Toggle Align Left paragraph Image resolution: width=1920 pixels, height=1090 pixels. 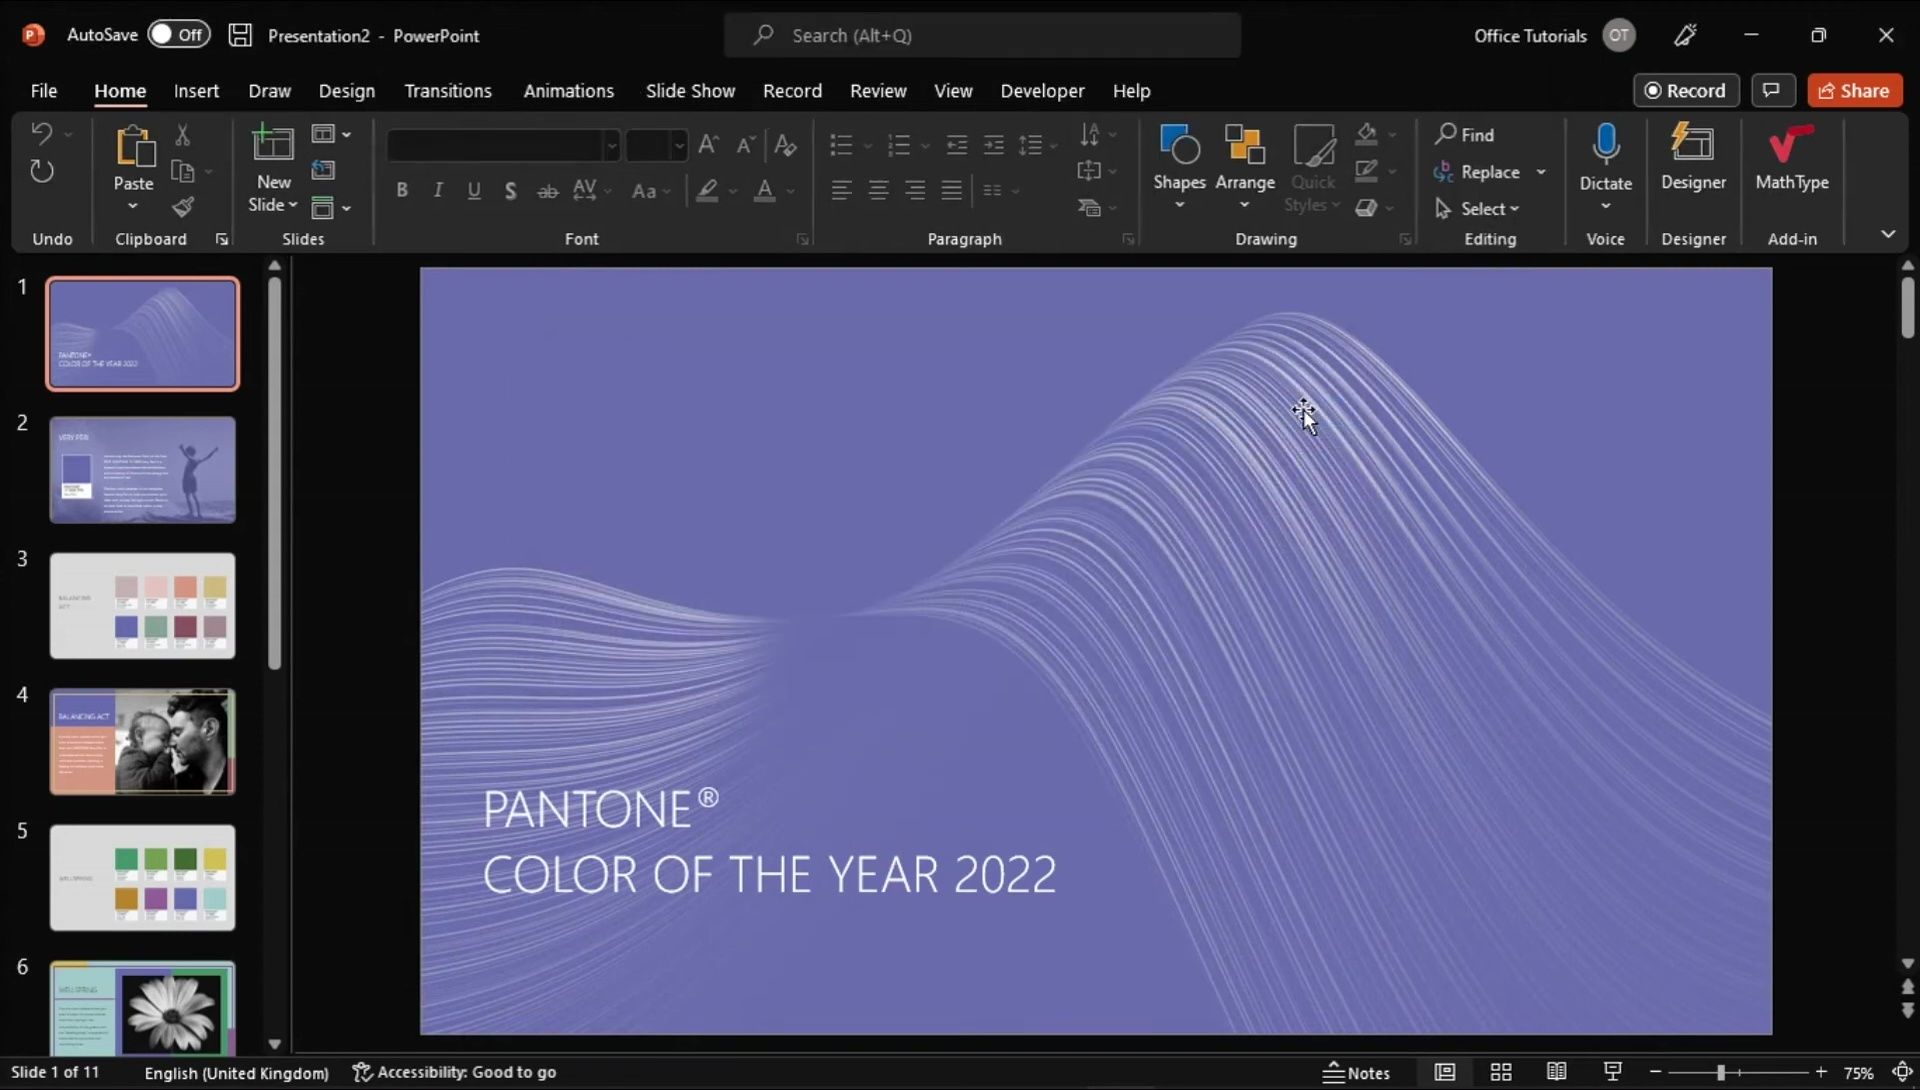tap(841, 190)
